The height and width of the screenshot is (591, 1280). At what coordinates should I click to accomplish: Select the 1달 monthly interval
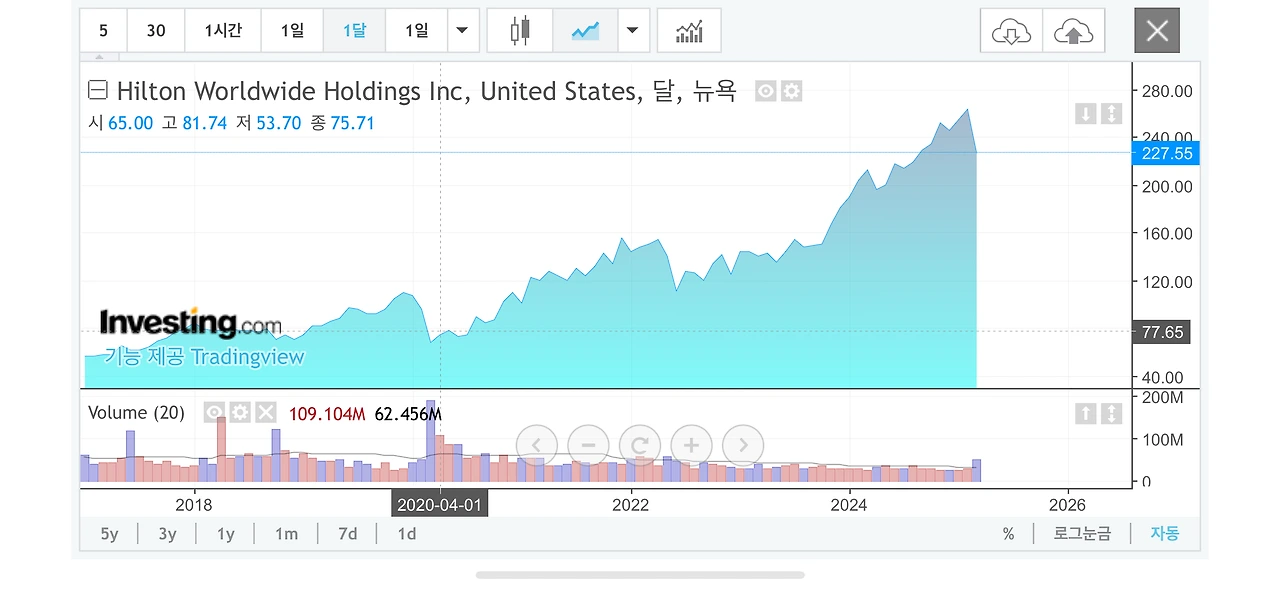354,31
